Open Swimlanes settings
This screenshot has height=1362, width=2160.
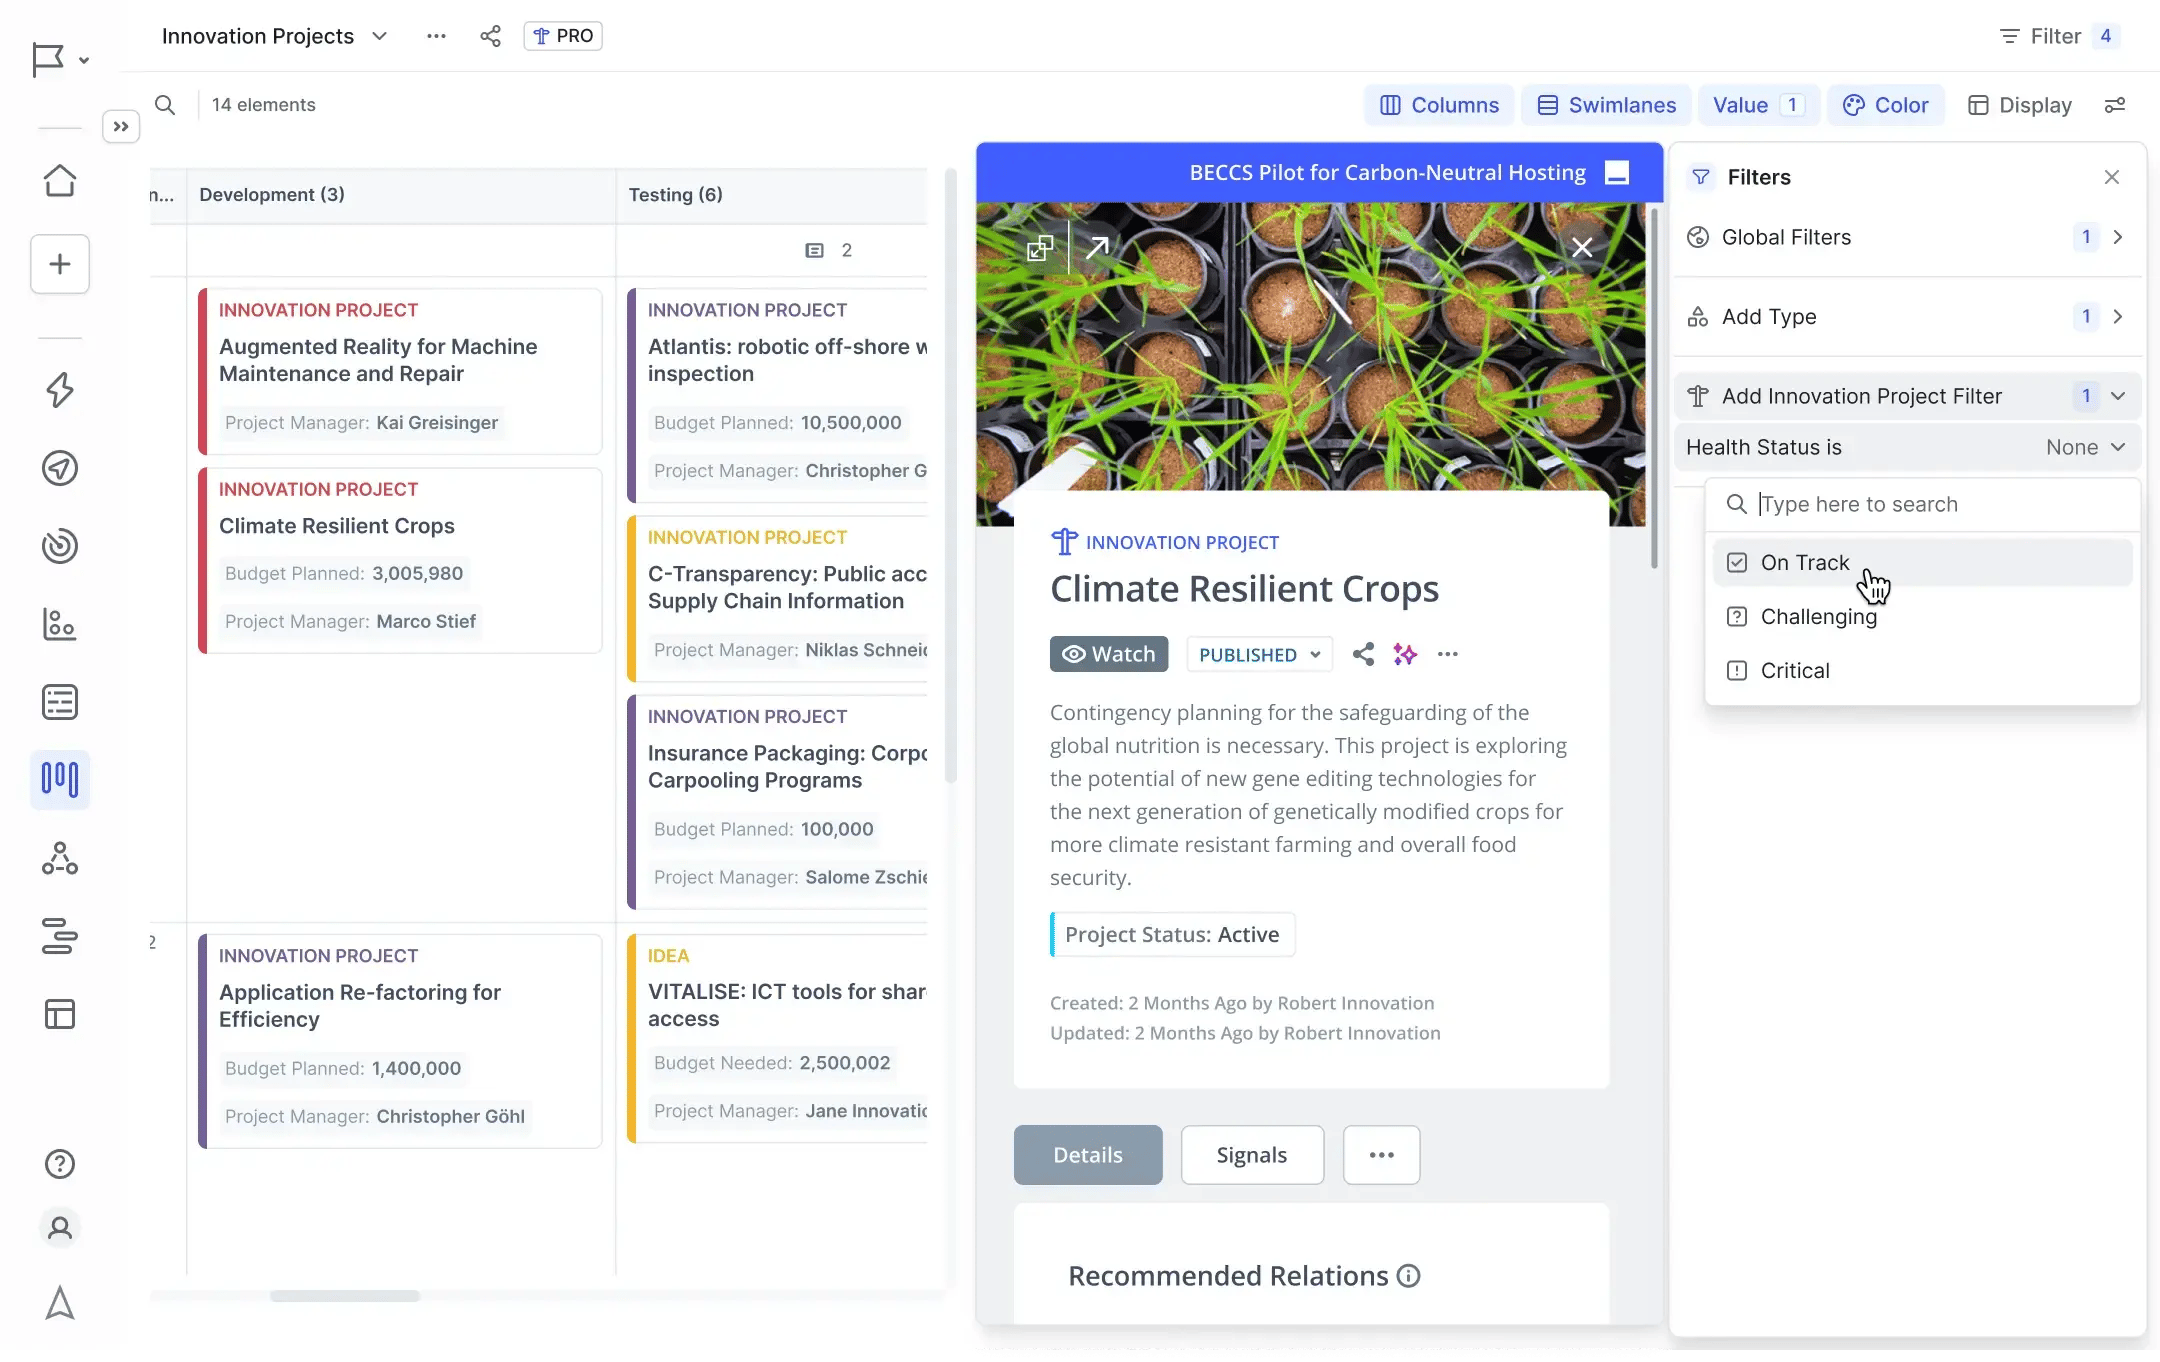click(x=1606, y=105)
